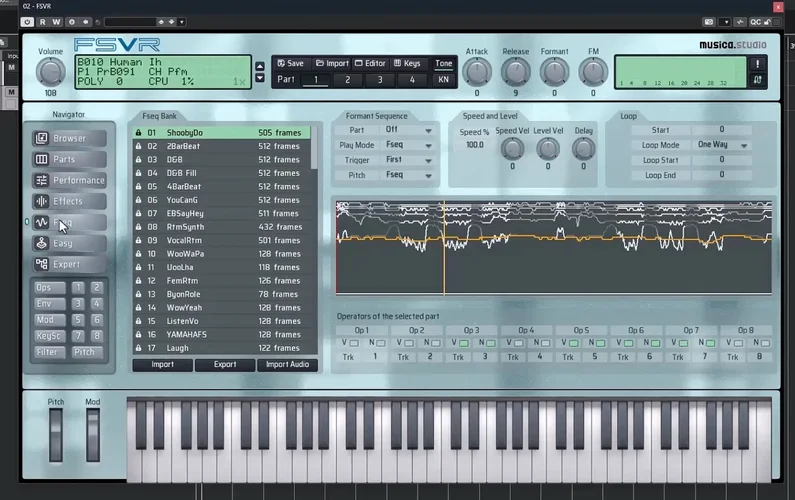This screenshot has height=500, width=795.
Task: Click the Filter button in Navigator
Action: click(48, 352)
